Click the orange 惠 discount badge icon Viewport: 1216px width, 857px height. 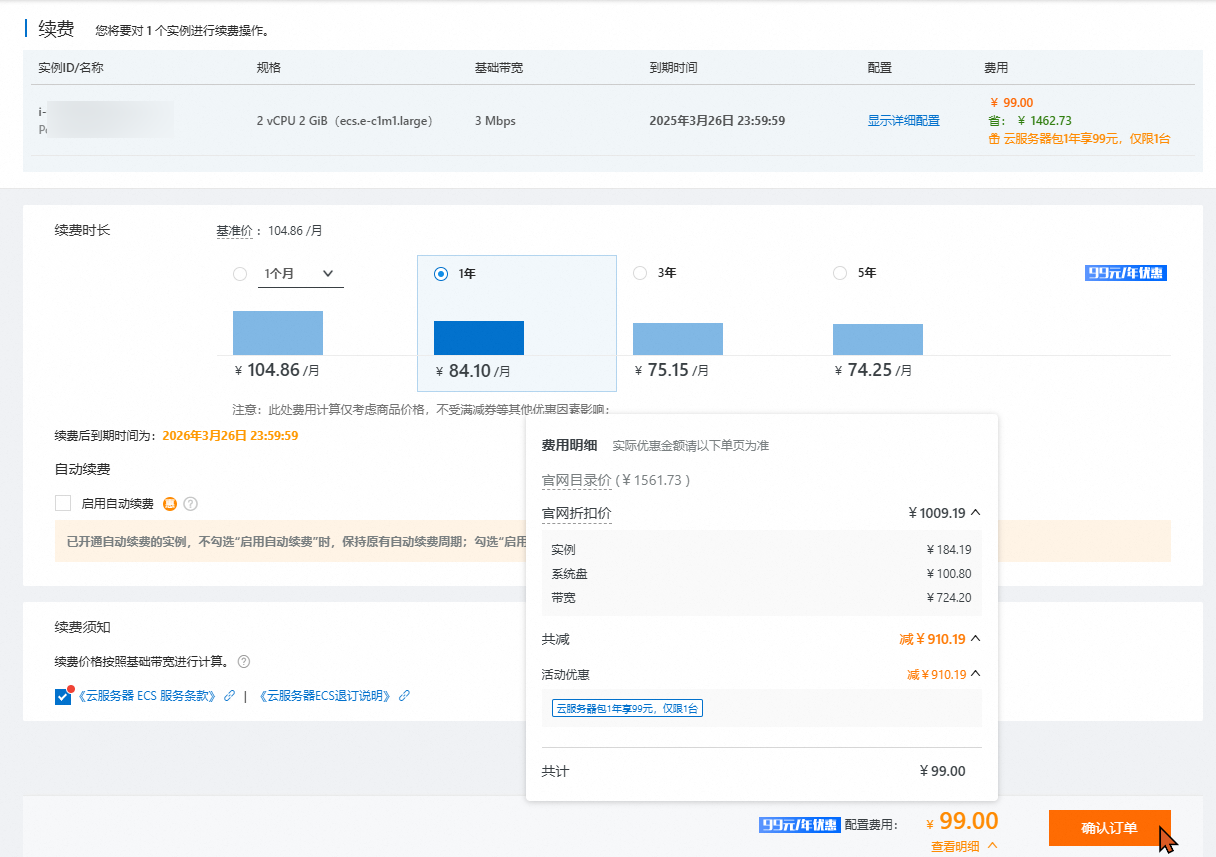pos(170,504)
